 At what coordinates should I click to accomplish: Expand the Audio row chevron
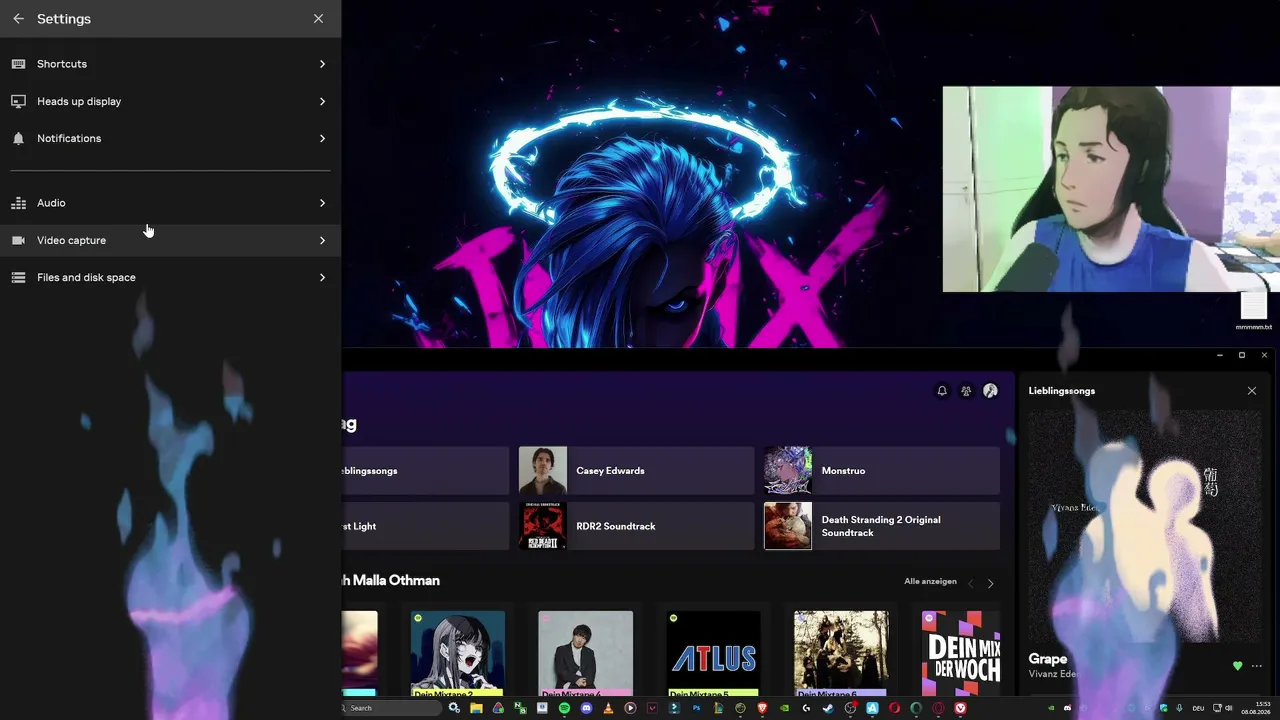pos(322,203)
